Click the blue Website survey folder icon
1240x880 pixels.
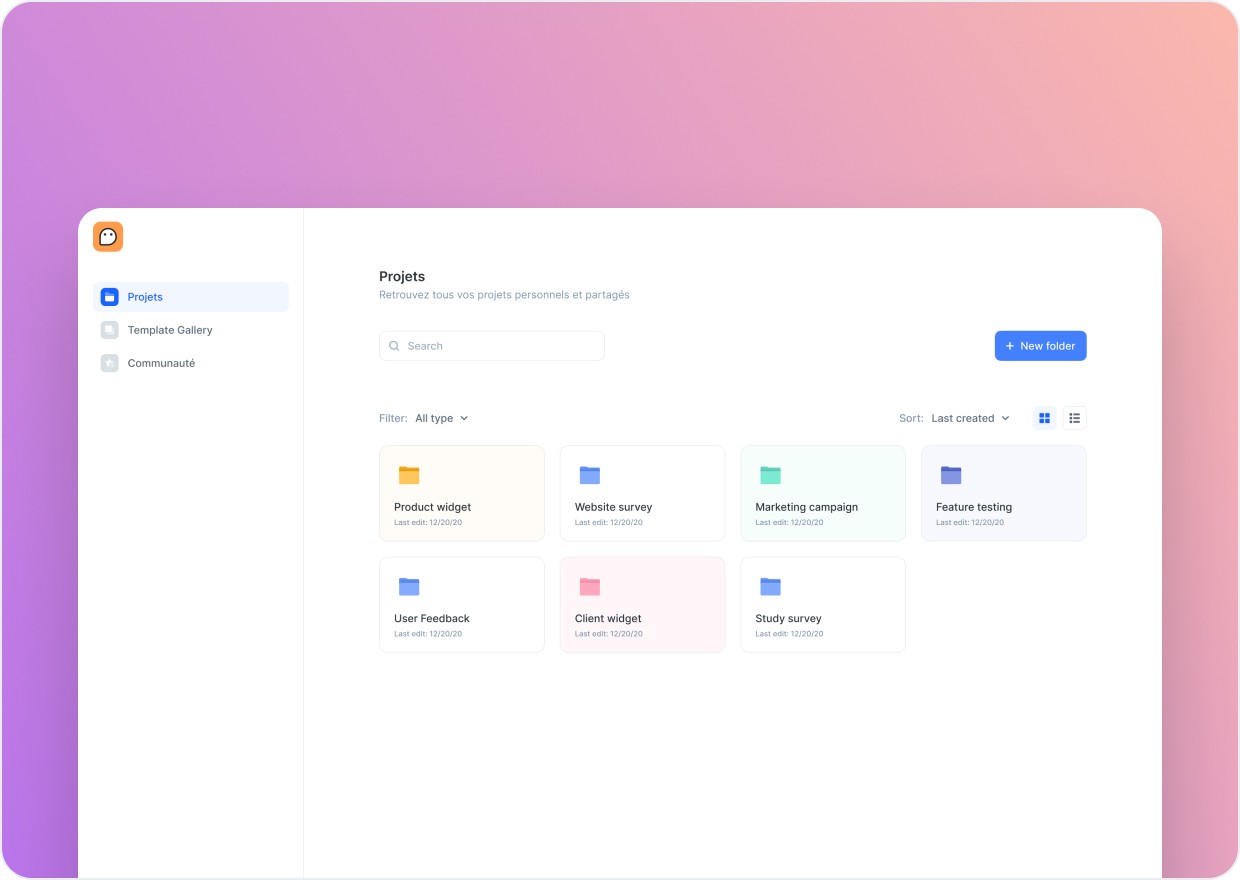click(x=590, y=475)
